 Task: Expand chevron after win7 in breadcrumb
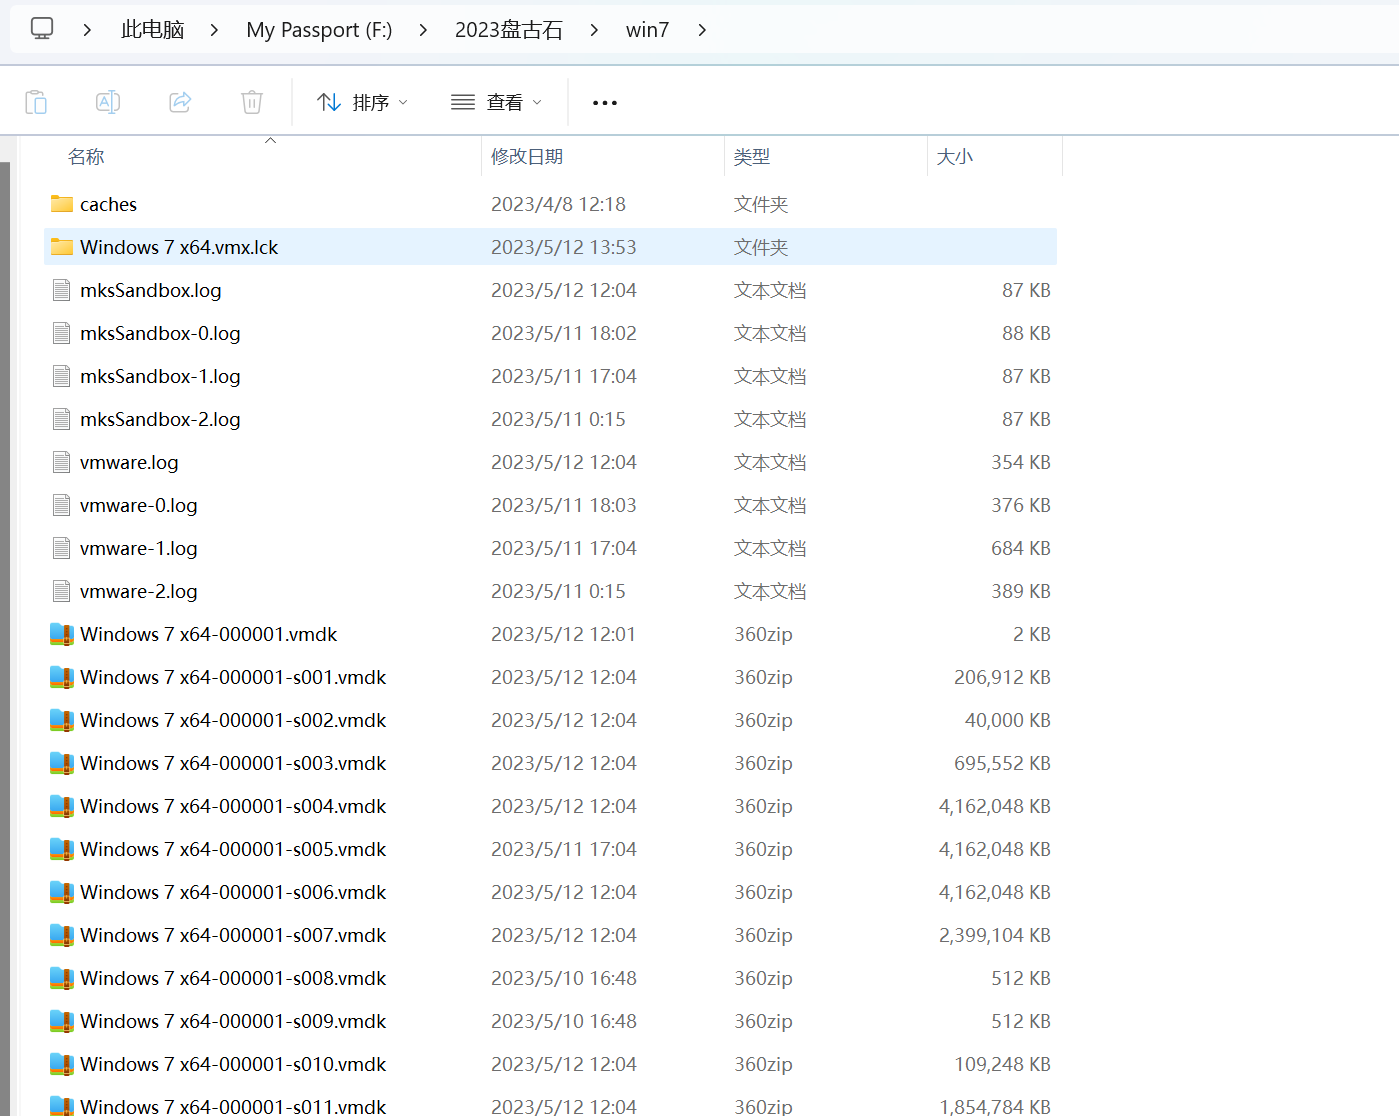[702, 30]
